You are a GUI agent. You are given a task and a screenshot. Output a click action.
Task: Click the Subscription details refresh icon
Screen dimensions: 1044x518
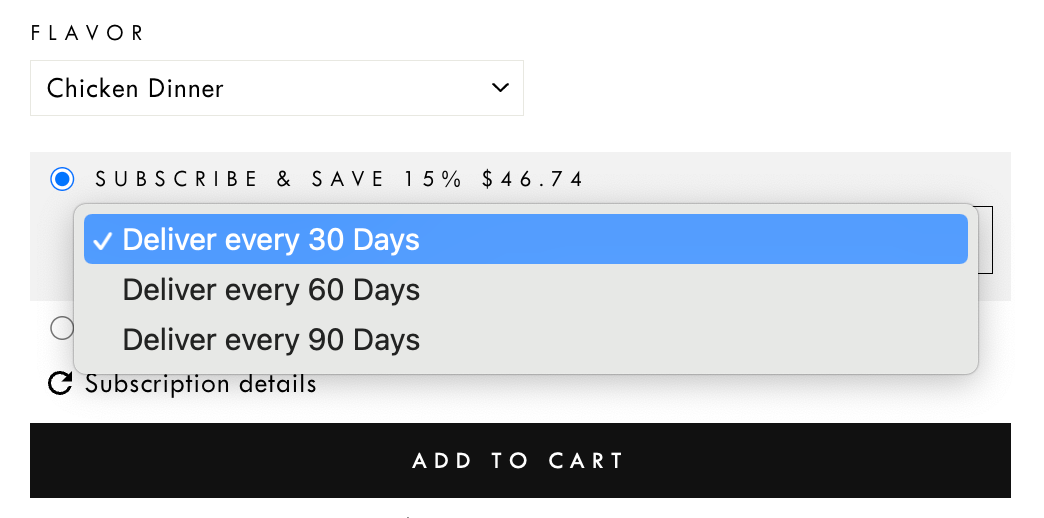[x=60, y=383]
